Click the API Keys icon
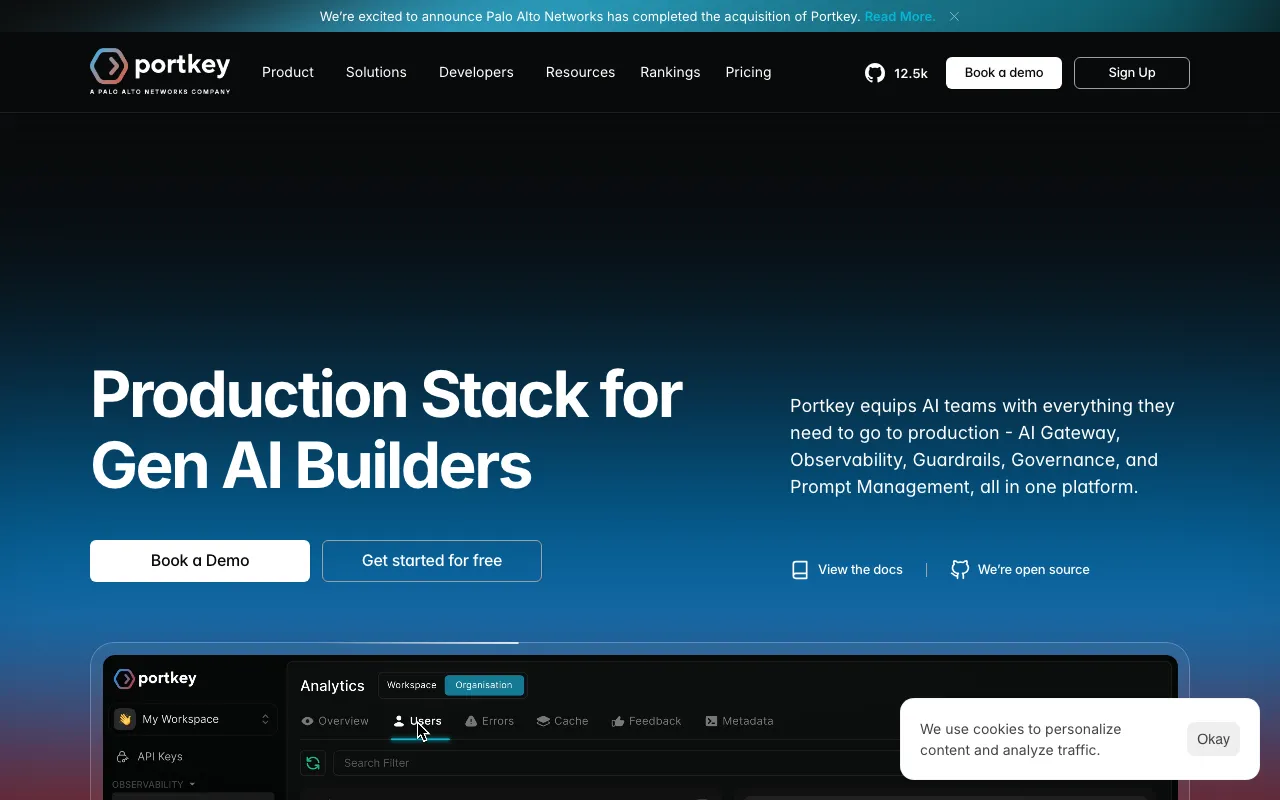Image resolution: width=1280 pixels, height=800 pixels. [x=122, y=757]
